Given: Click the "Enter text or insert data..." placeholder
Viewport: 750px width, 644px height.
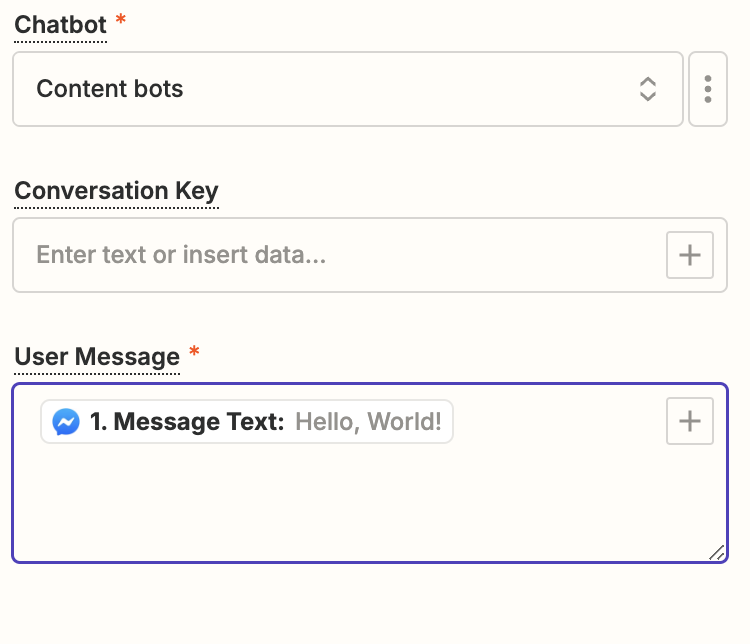Looking at the screenshot, I should [x=181, y=255].
